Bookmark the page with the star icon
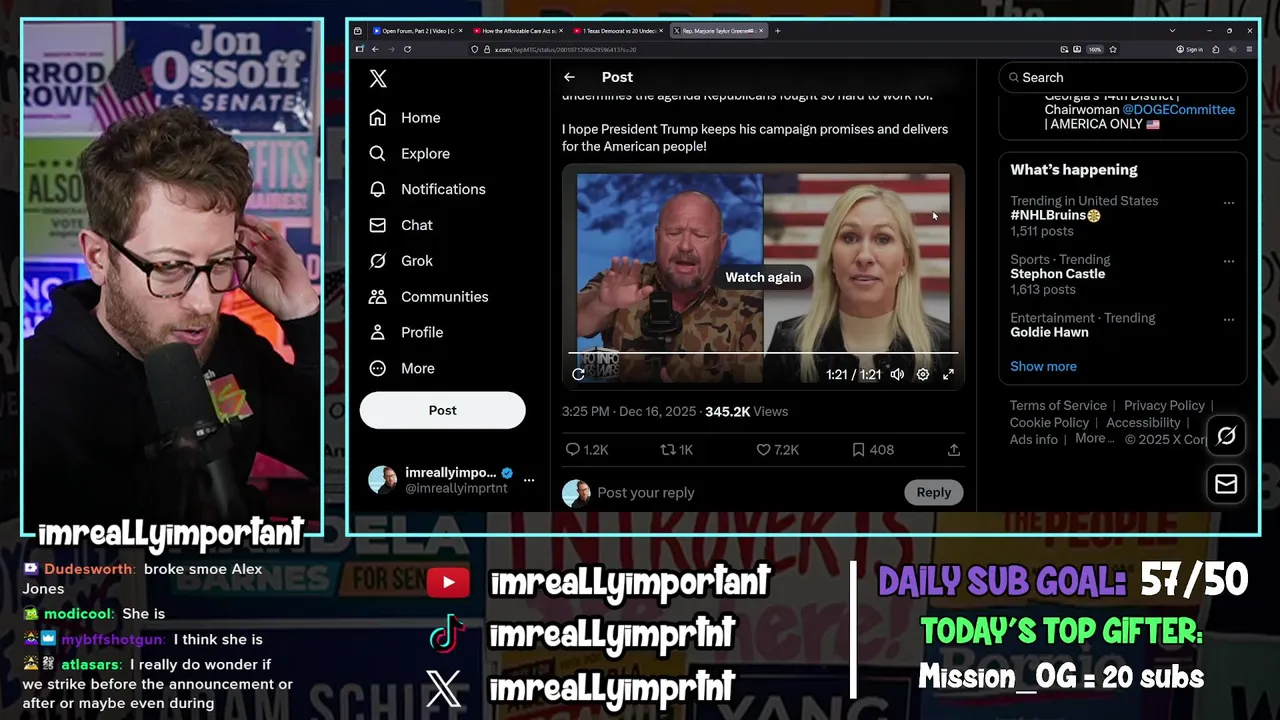The height and width of the screenshot is (720, 1280). [1113, 49]
